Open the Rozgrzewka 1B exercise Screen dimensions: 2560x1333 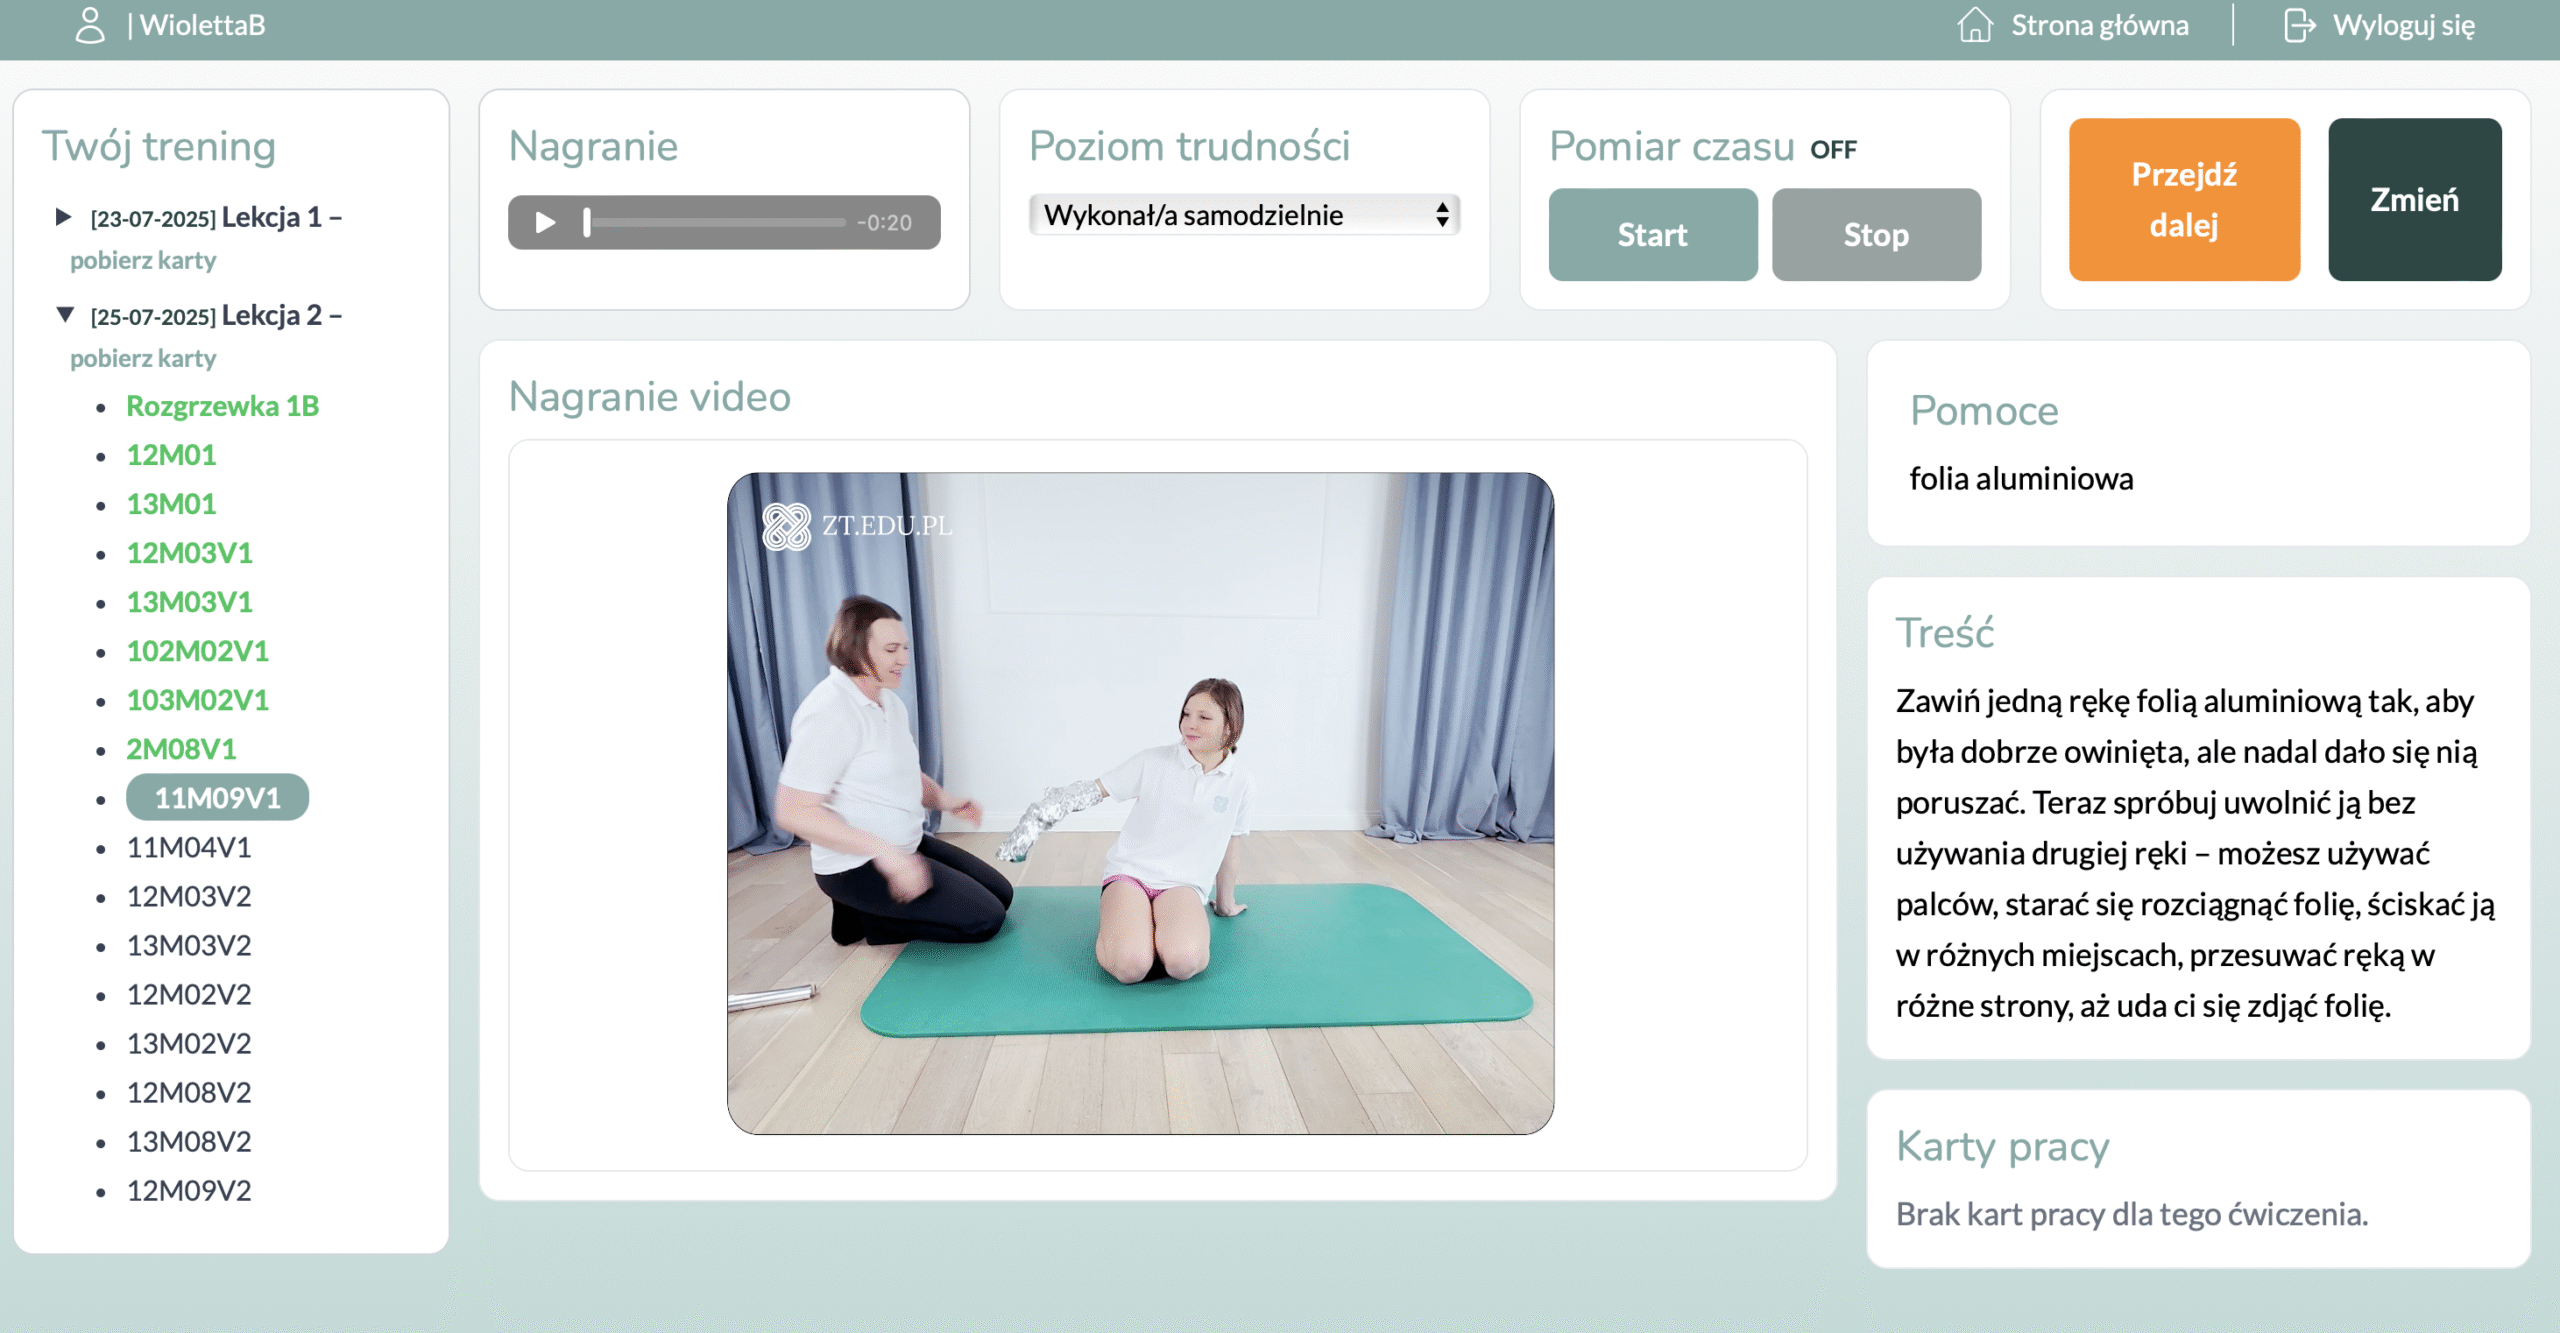click(222, 406)
